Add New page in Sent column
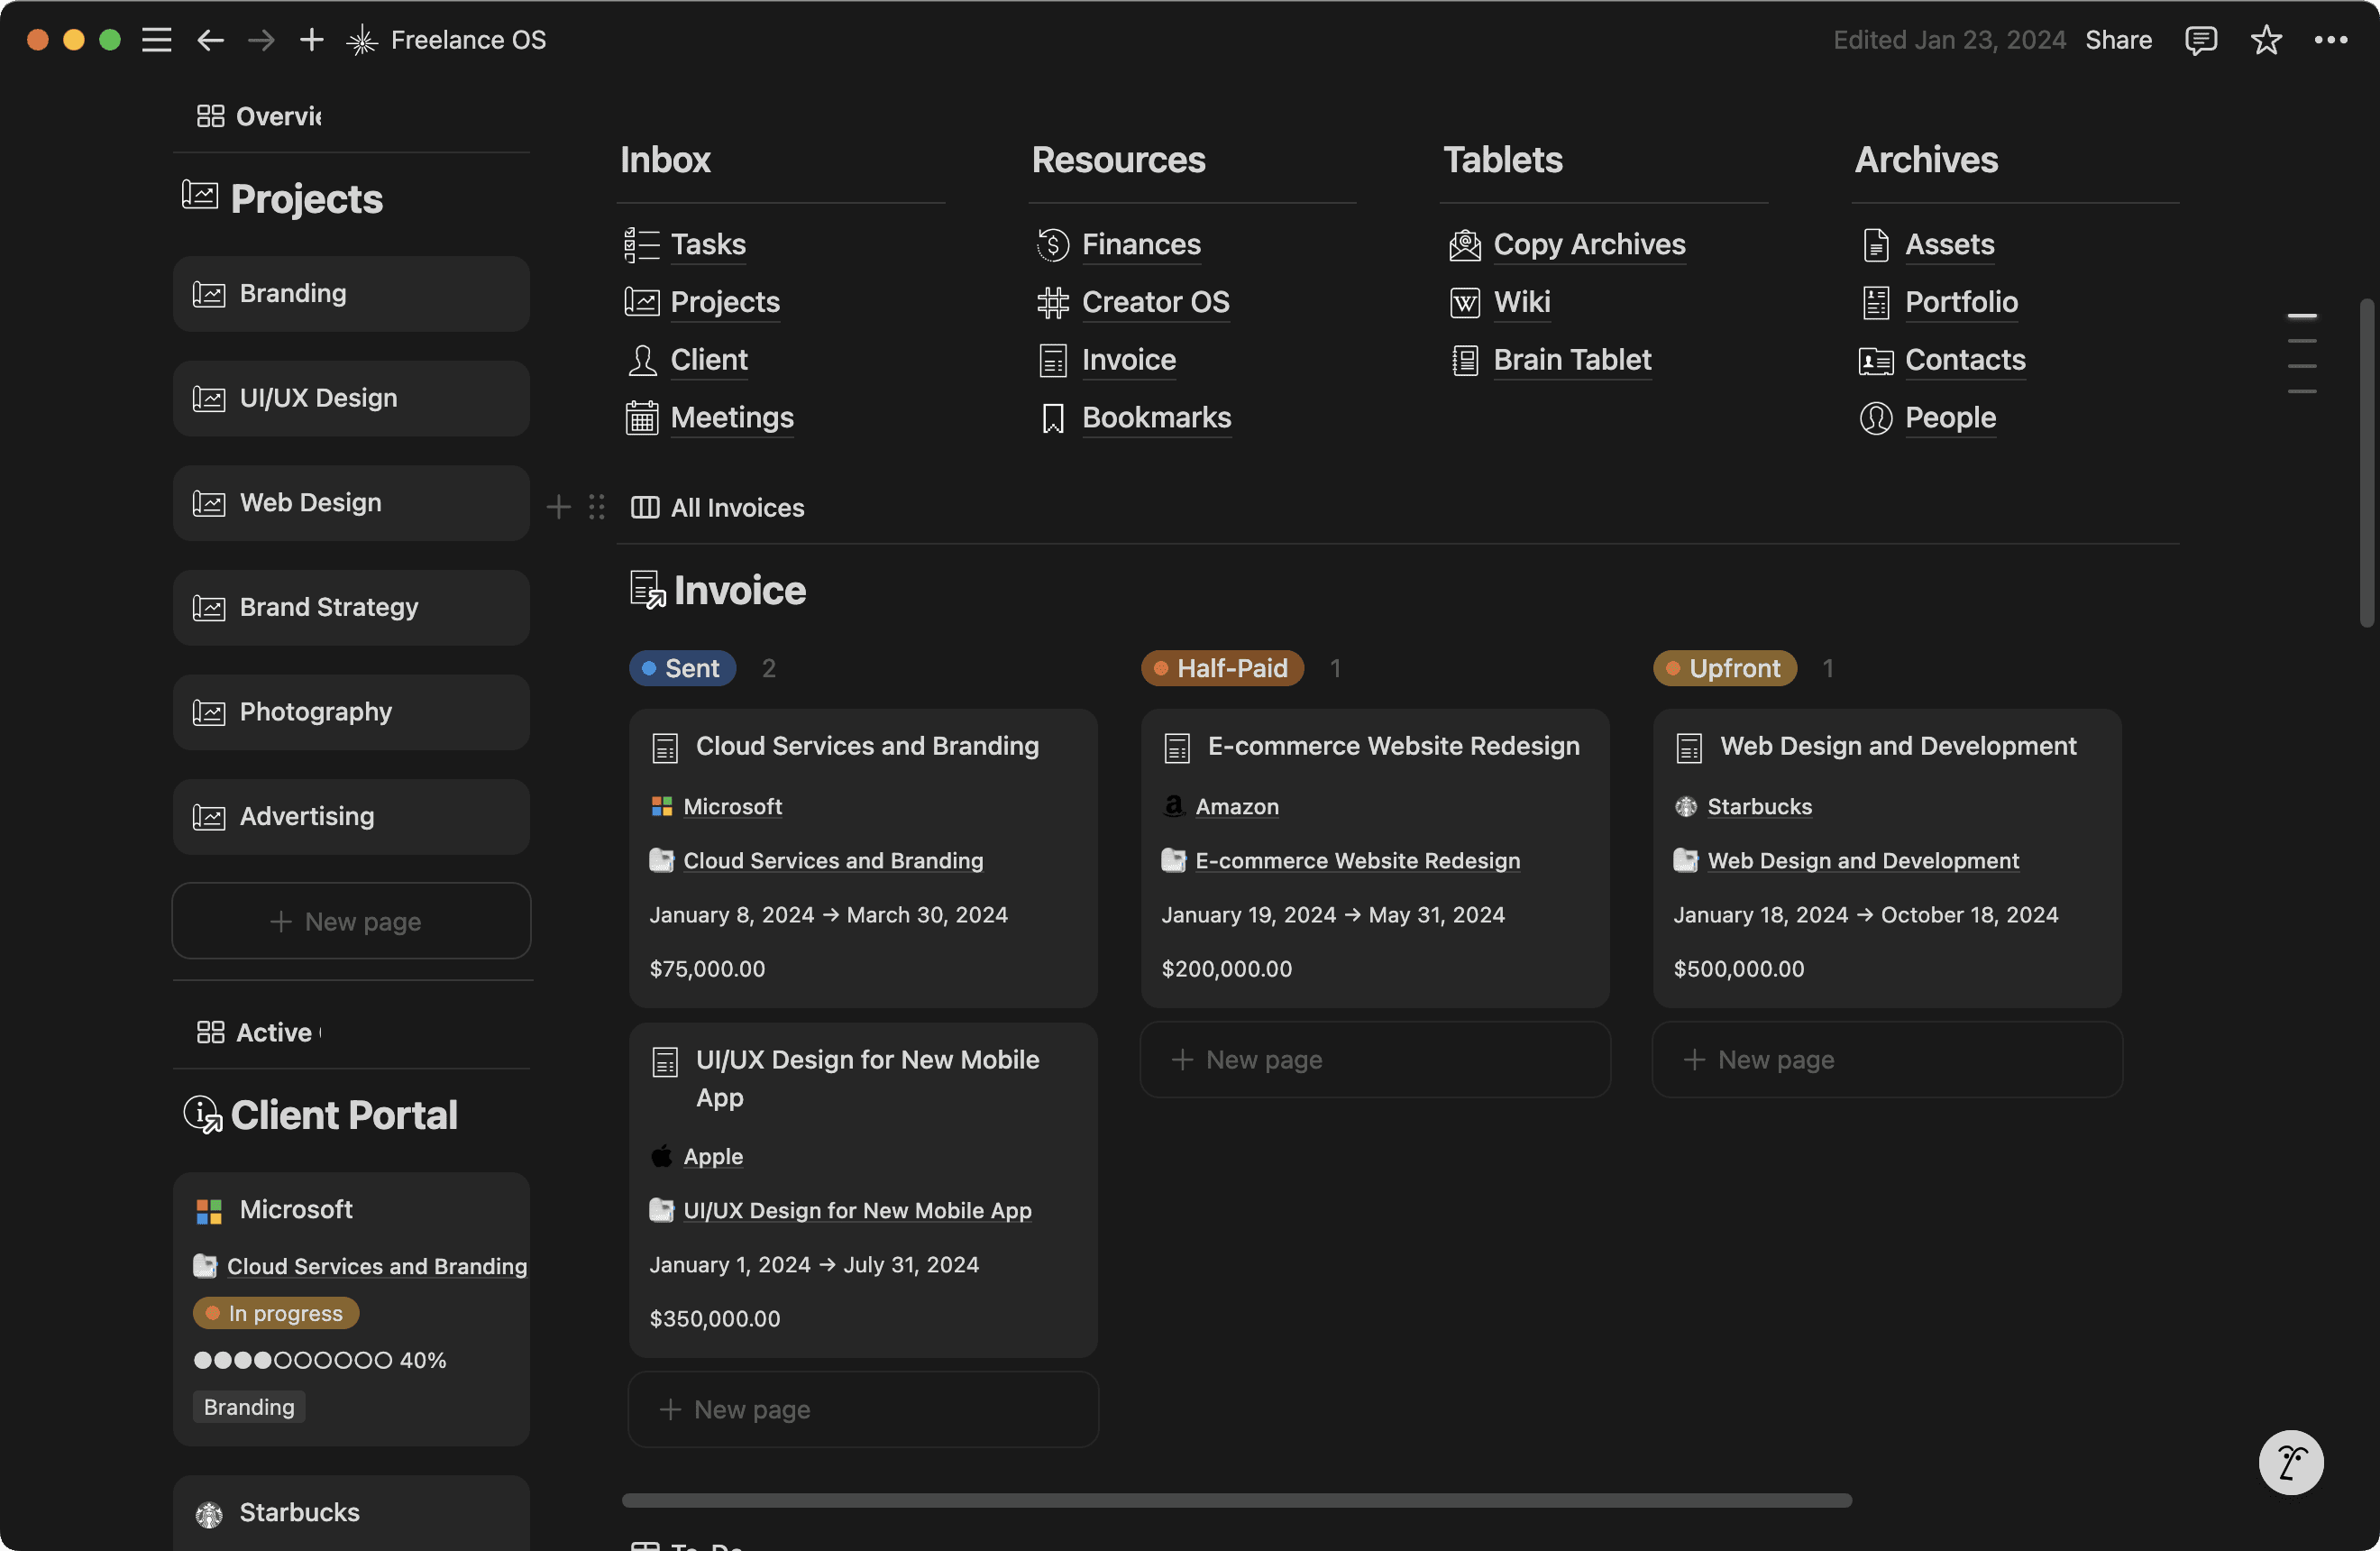 (x=864, y=1409)
